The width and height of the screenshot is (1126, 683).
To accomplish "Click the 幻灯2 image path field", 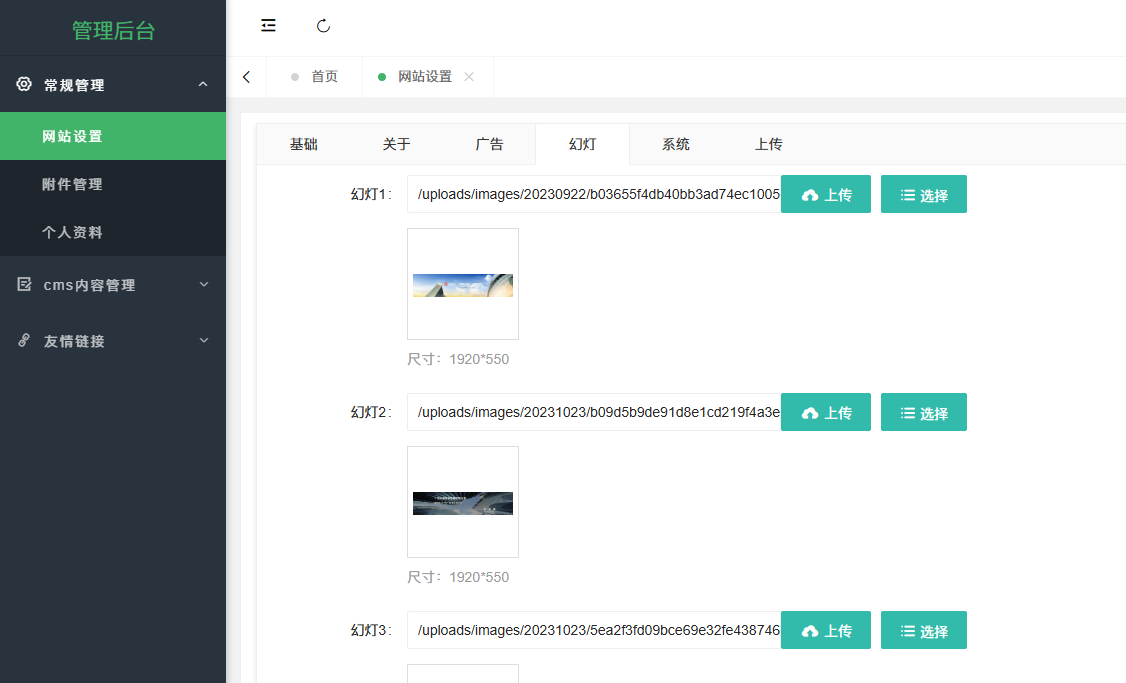I will (x=594, y=412).
